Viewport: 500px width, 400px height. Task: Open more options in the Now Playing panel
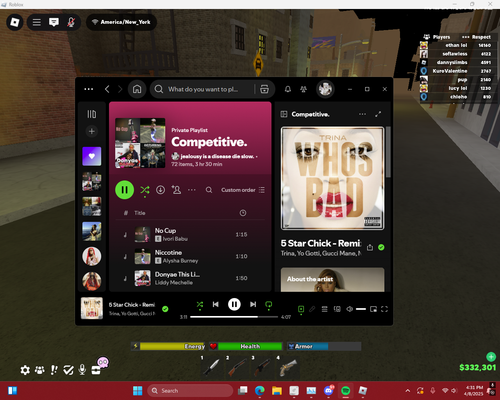pos(362,114)
